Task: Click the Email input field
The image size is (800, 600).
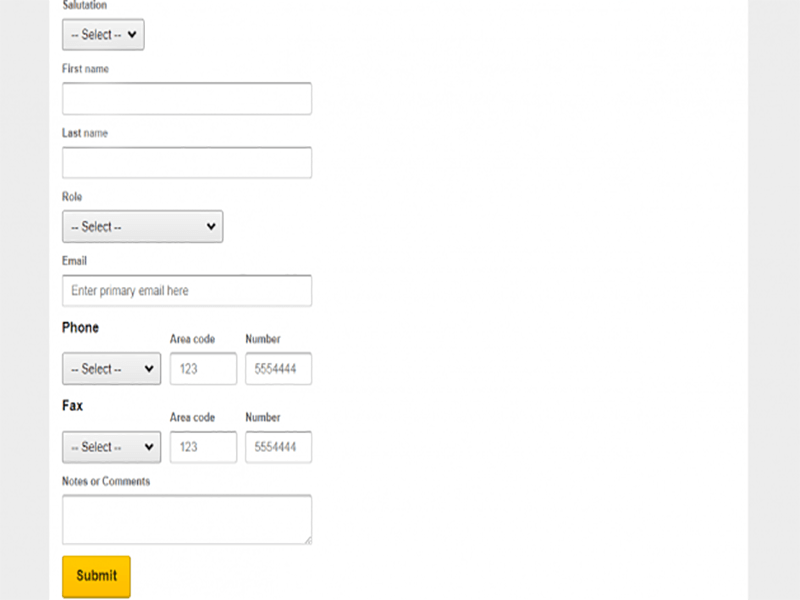Action: click(x=187, y=291)
